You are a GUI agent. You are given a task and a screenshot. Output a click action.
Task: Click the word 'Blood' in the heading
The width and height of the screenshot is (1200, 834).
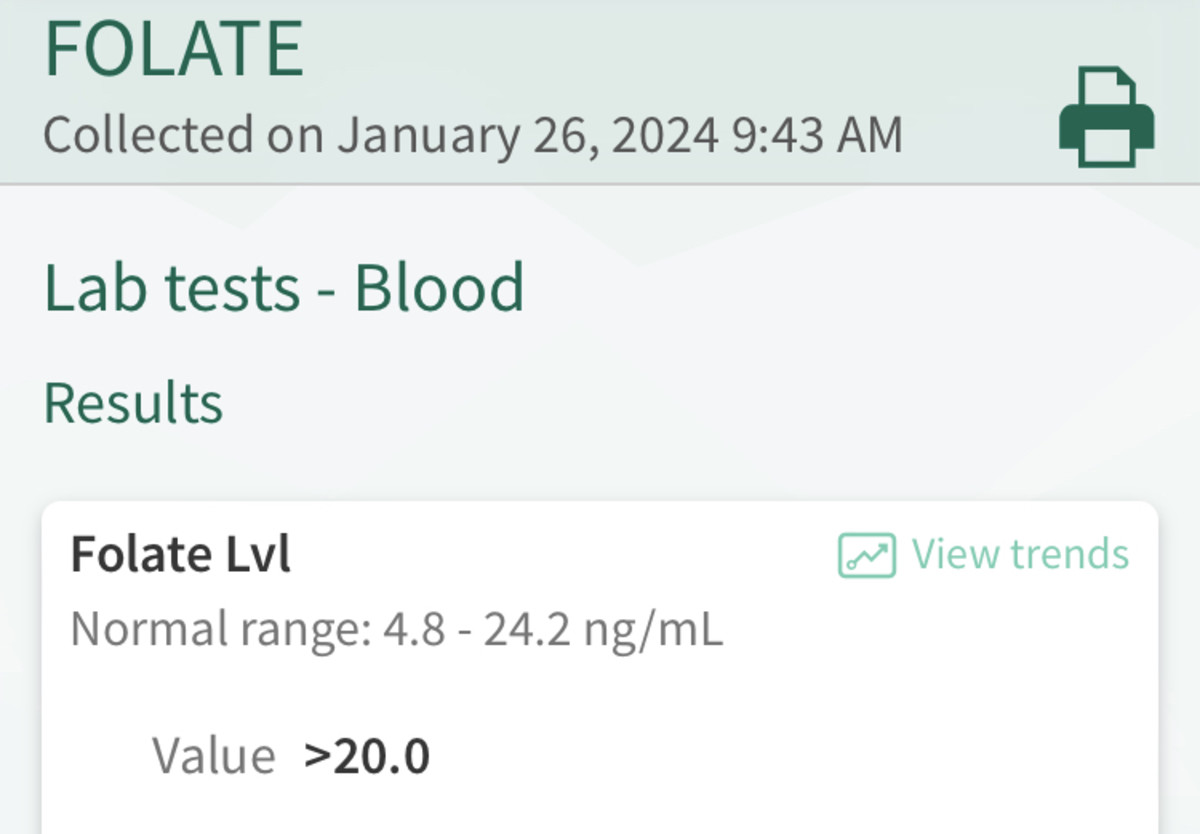tap(439, 287)
